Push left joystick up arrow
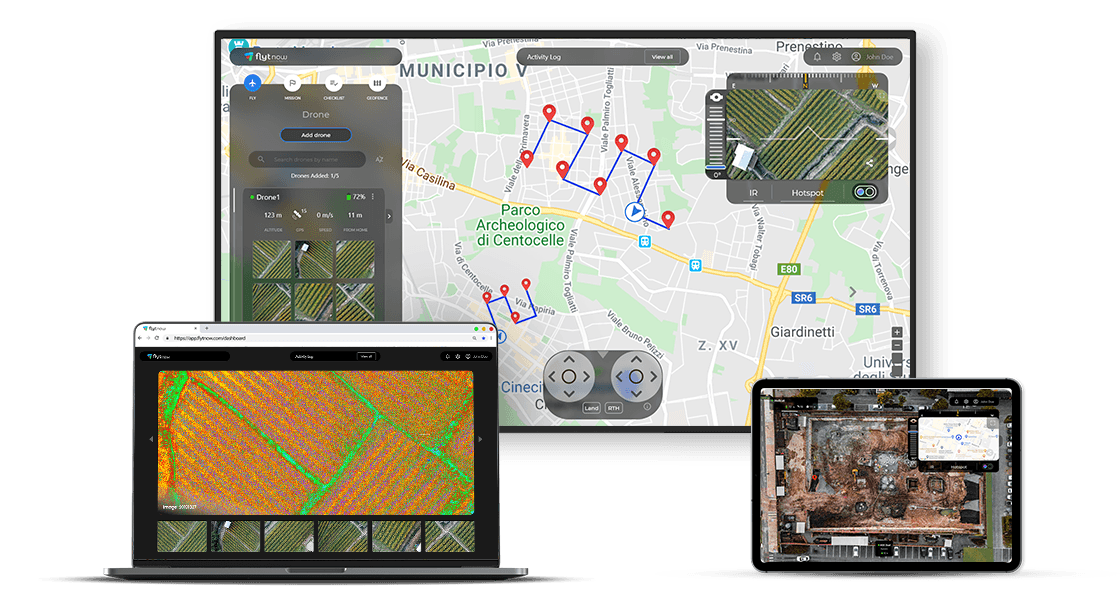This screenshot has height=600, width=1120. coord(569,360)
